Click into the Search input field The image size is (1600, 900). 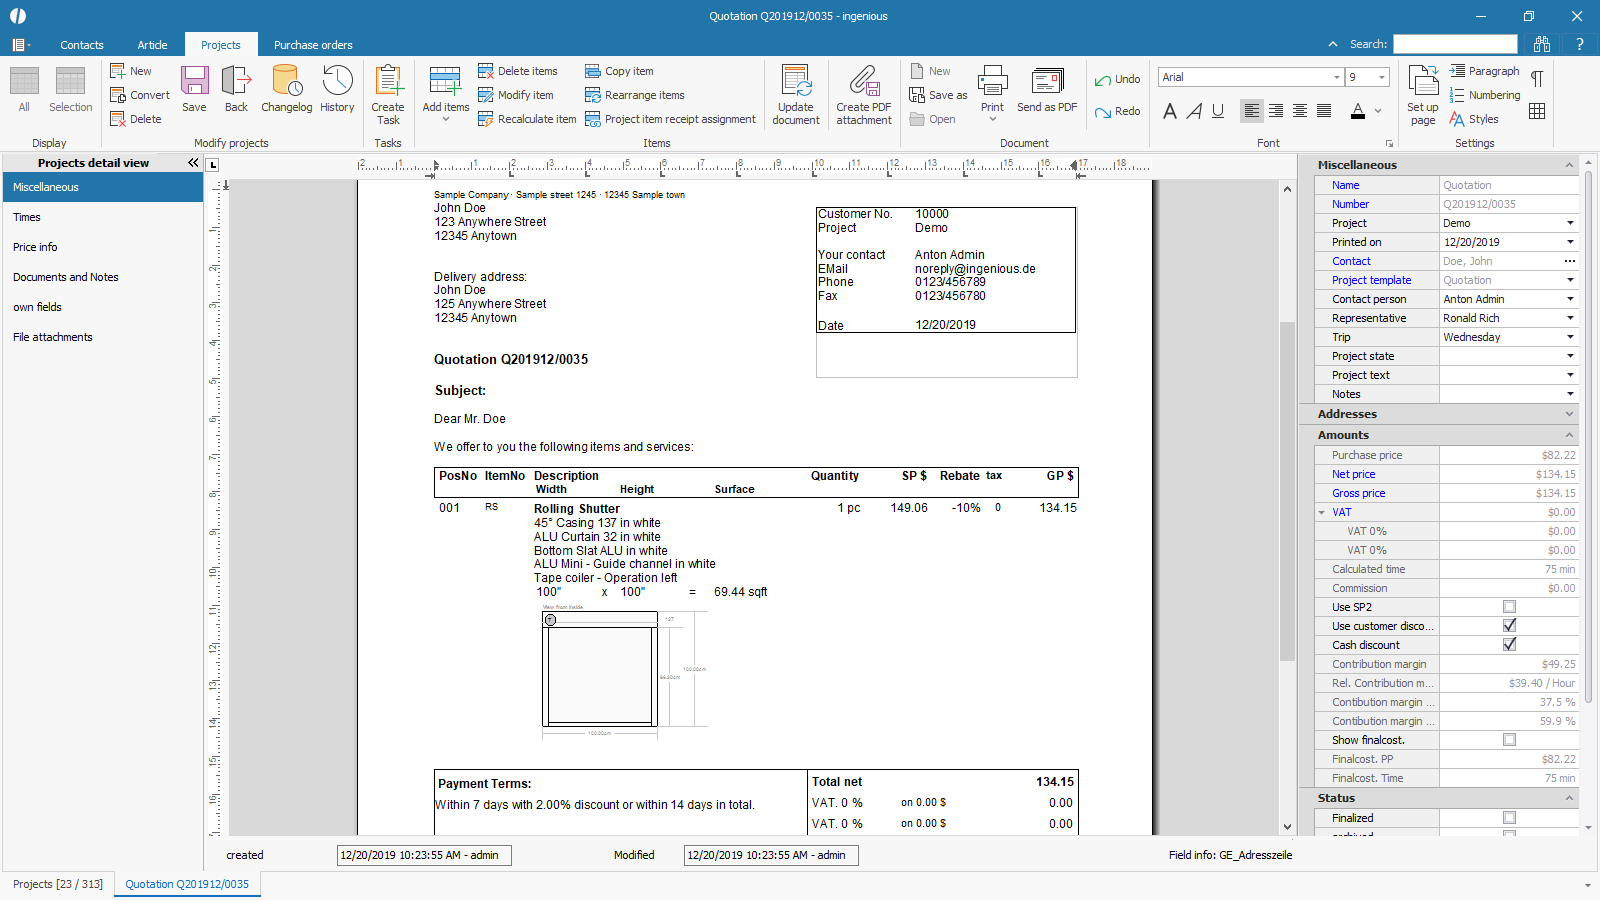[x=1455, y=44]
